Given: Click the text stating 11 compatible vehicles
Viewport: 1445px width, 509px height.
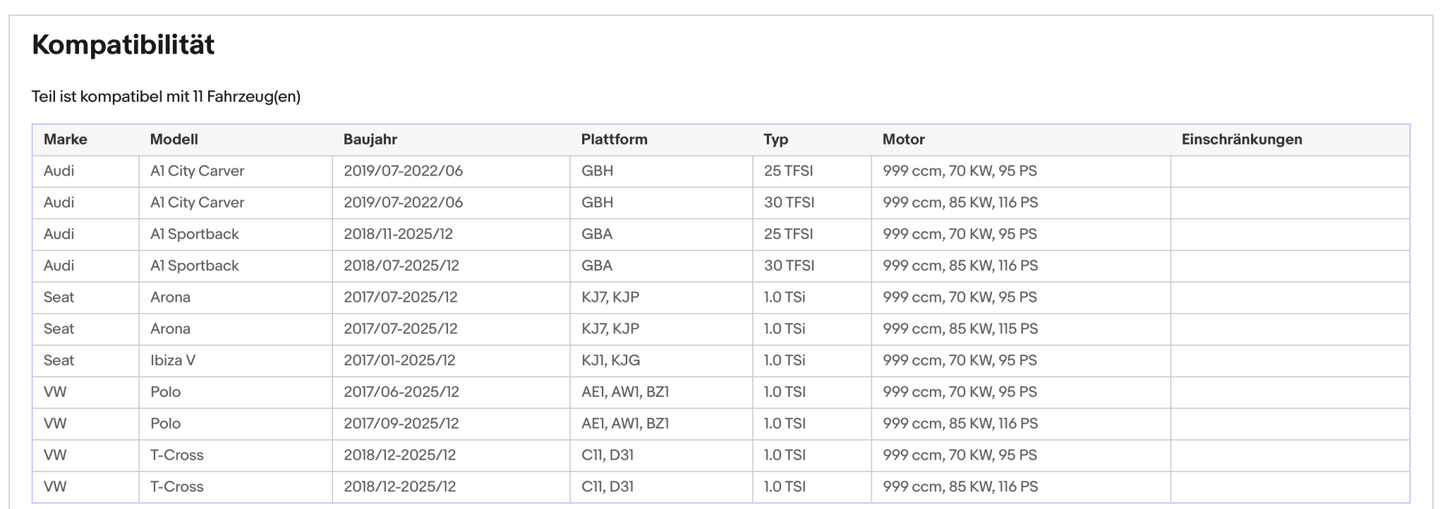Looking at the screenshot, I should click(166, 97).
